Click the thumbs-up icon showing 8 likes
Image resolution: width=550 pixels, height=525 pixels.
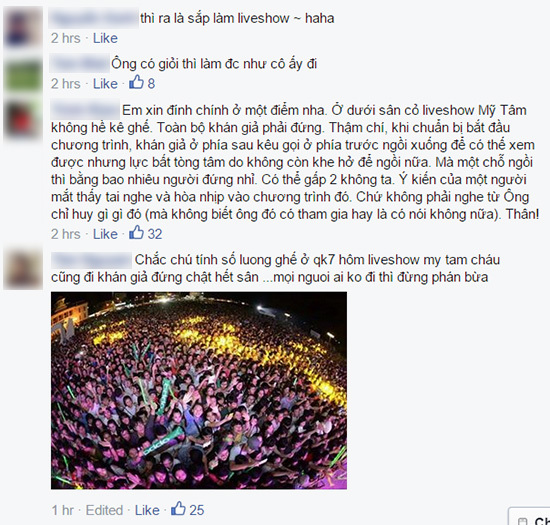136,82
